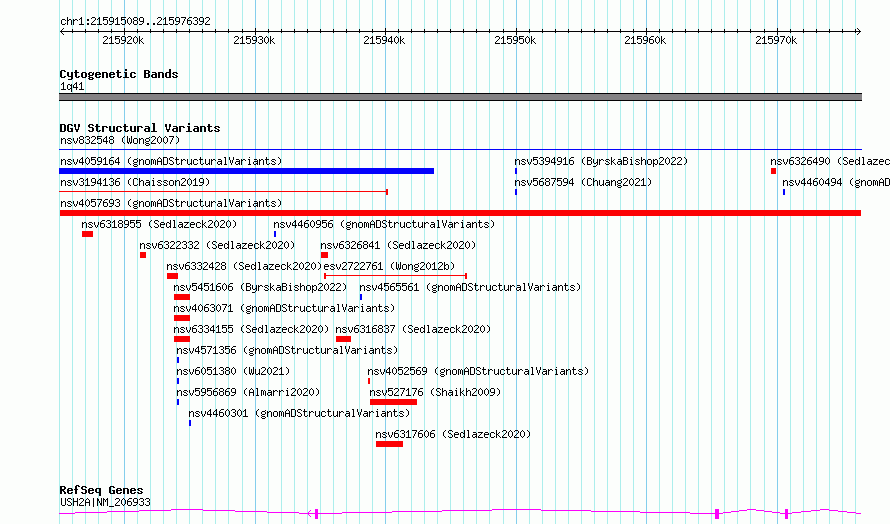
Task: Click the 215930k ruler tick label
Action: point(254,40)
